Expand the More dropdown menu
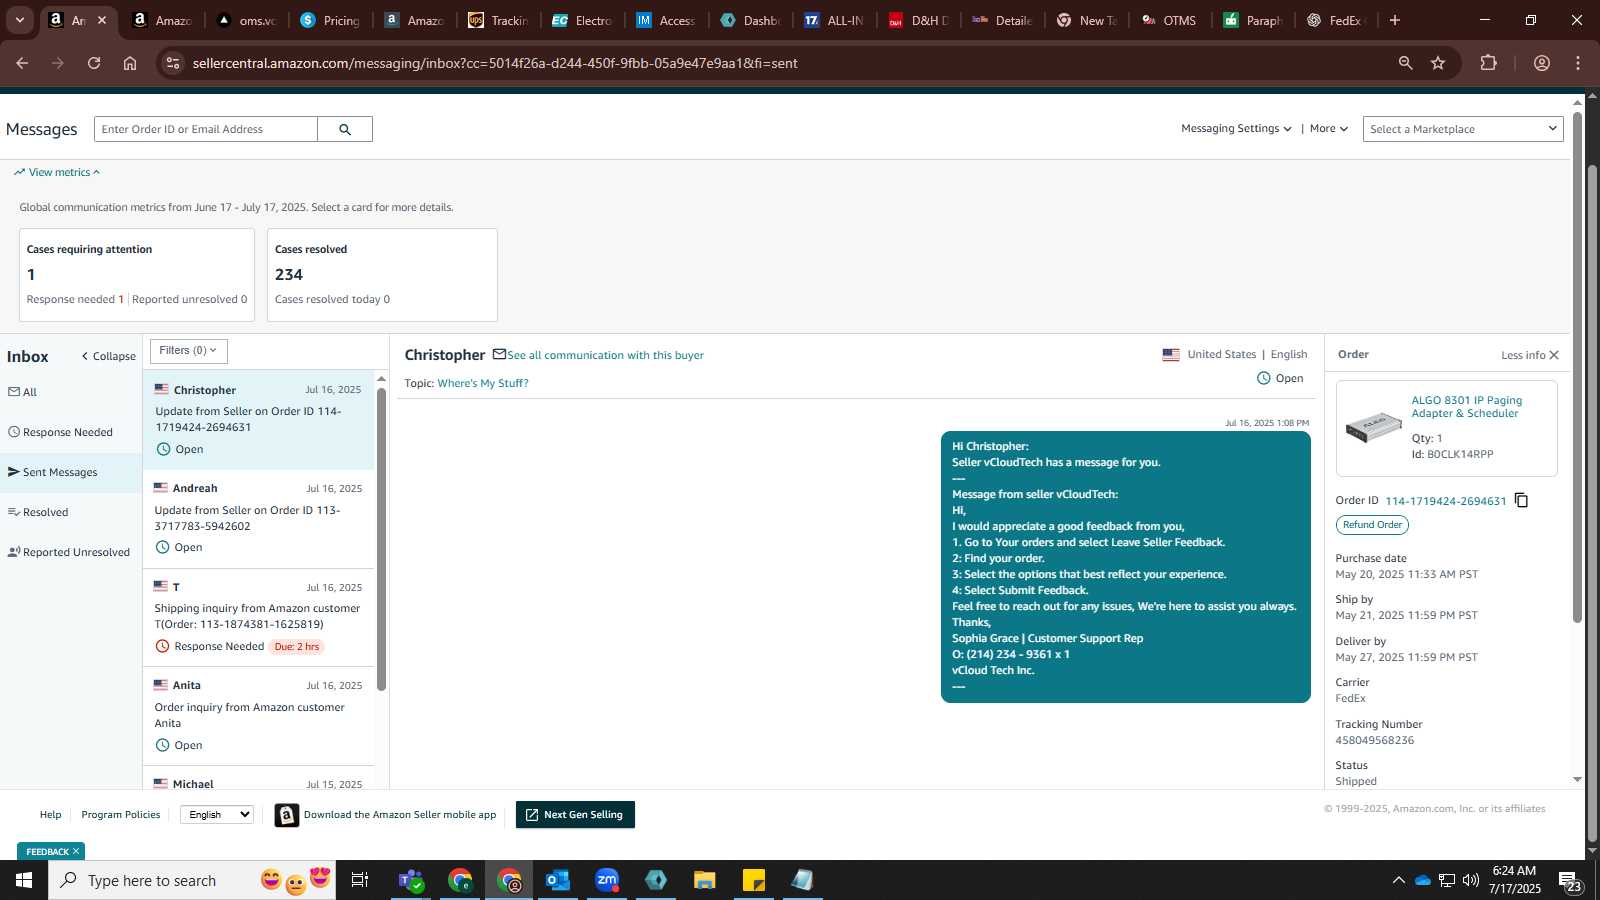This screenshot has width=1600, height=900. coord(1329,129)
